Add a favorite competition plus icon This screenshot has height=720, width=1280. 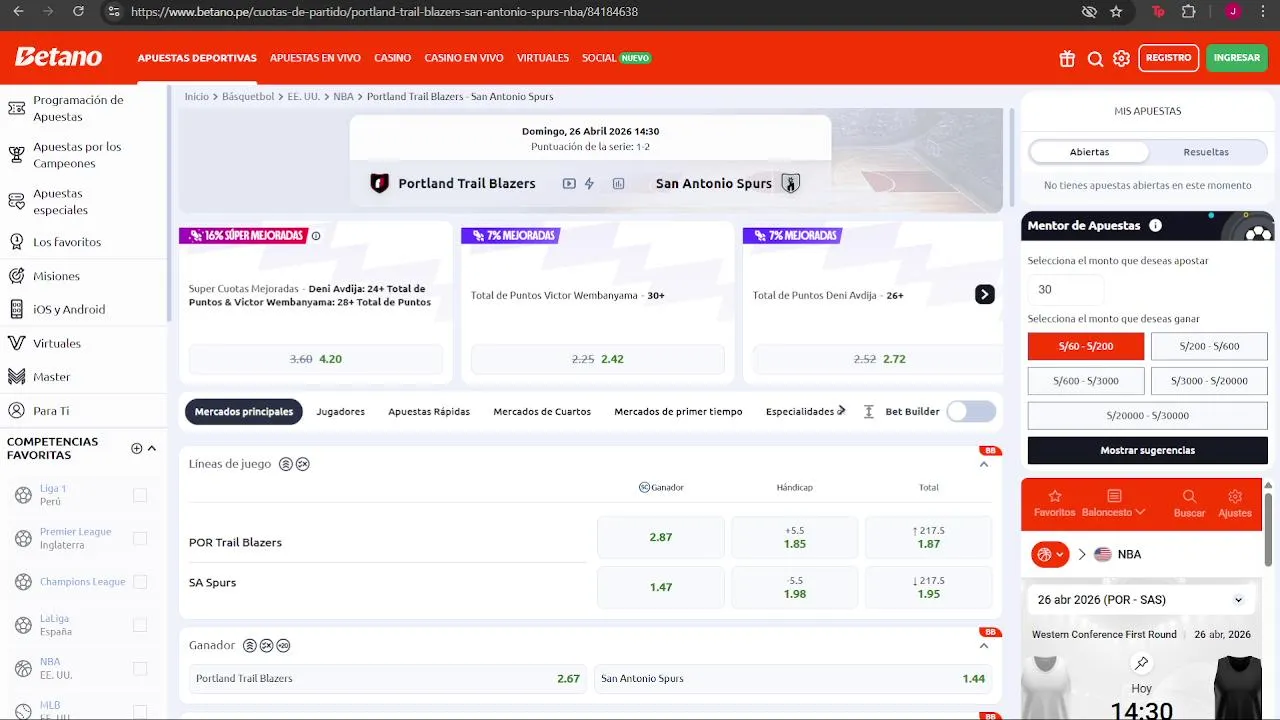(137, 448)
